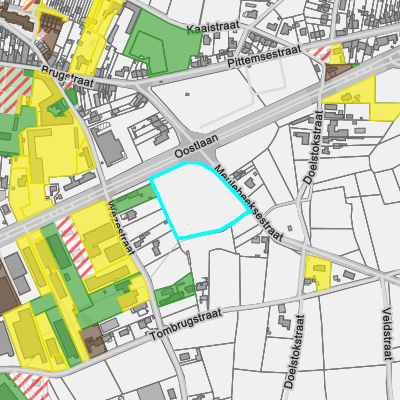Click the green parcel east of Wezestraat
The height and width of the screenshot is (400, 400).
coord(175,289)
